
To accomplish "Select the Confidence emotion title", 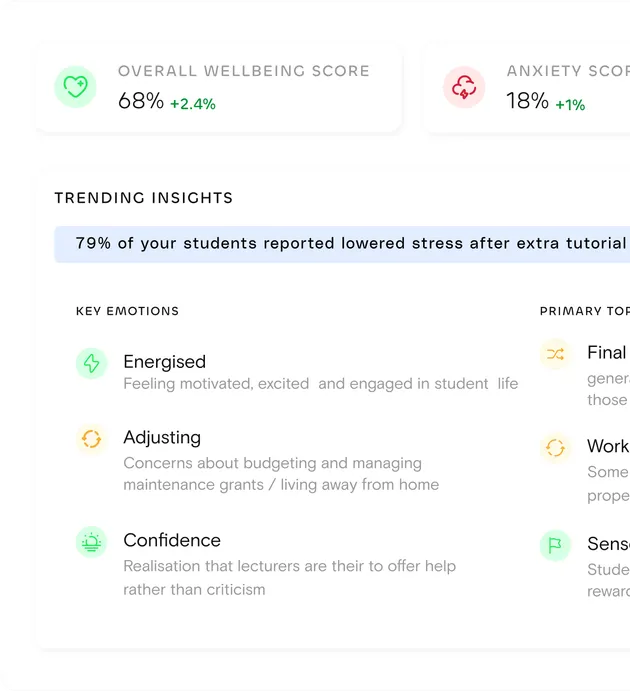I will [x=172, y=541].
